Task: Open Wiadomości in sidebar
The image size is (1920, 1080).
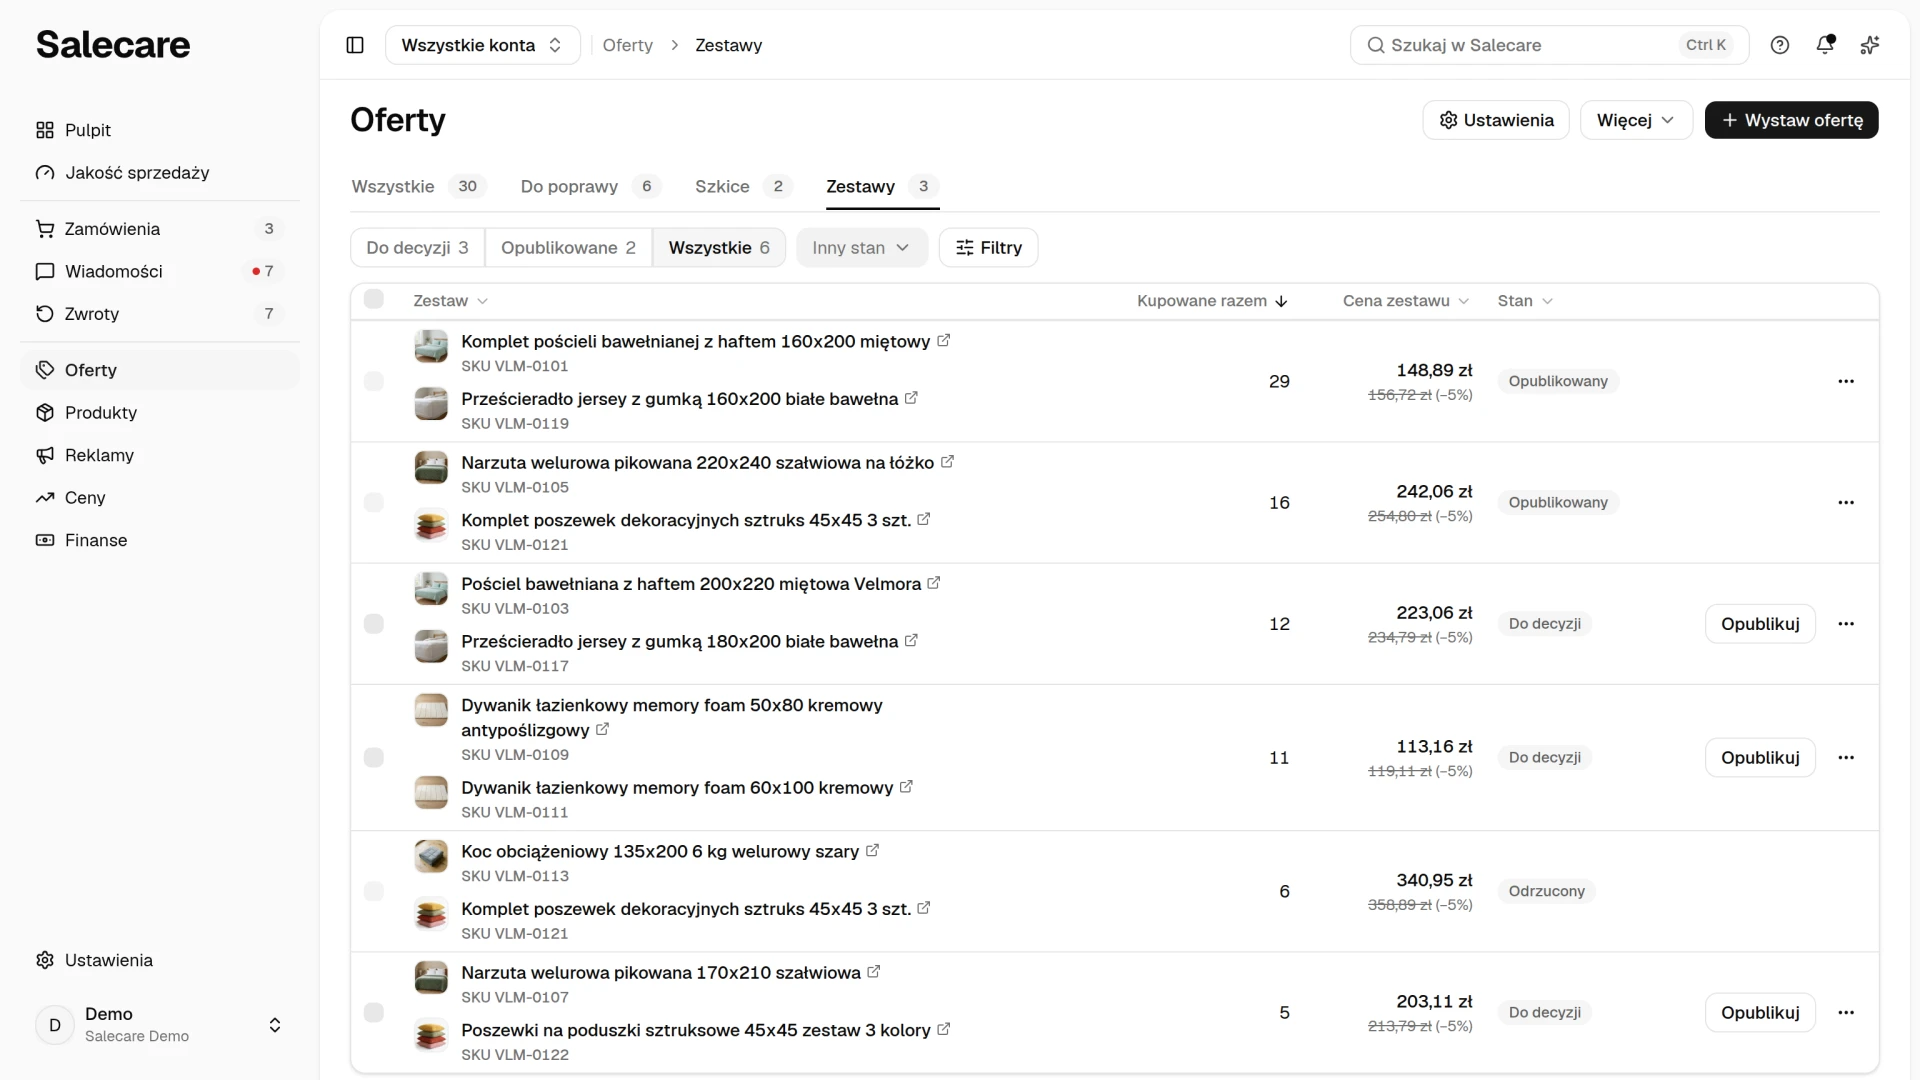Action: click(x=160, y=271)
